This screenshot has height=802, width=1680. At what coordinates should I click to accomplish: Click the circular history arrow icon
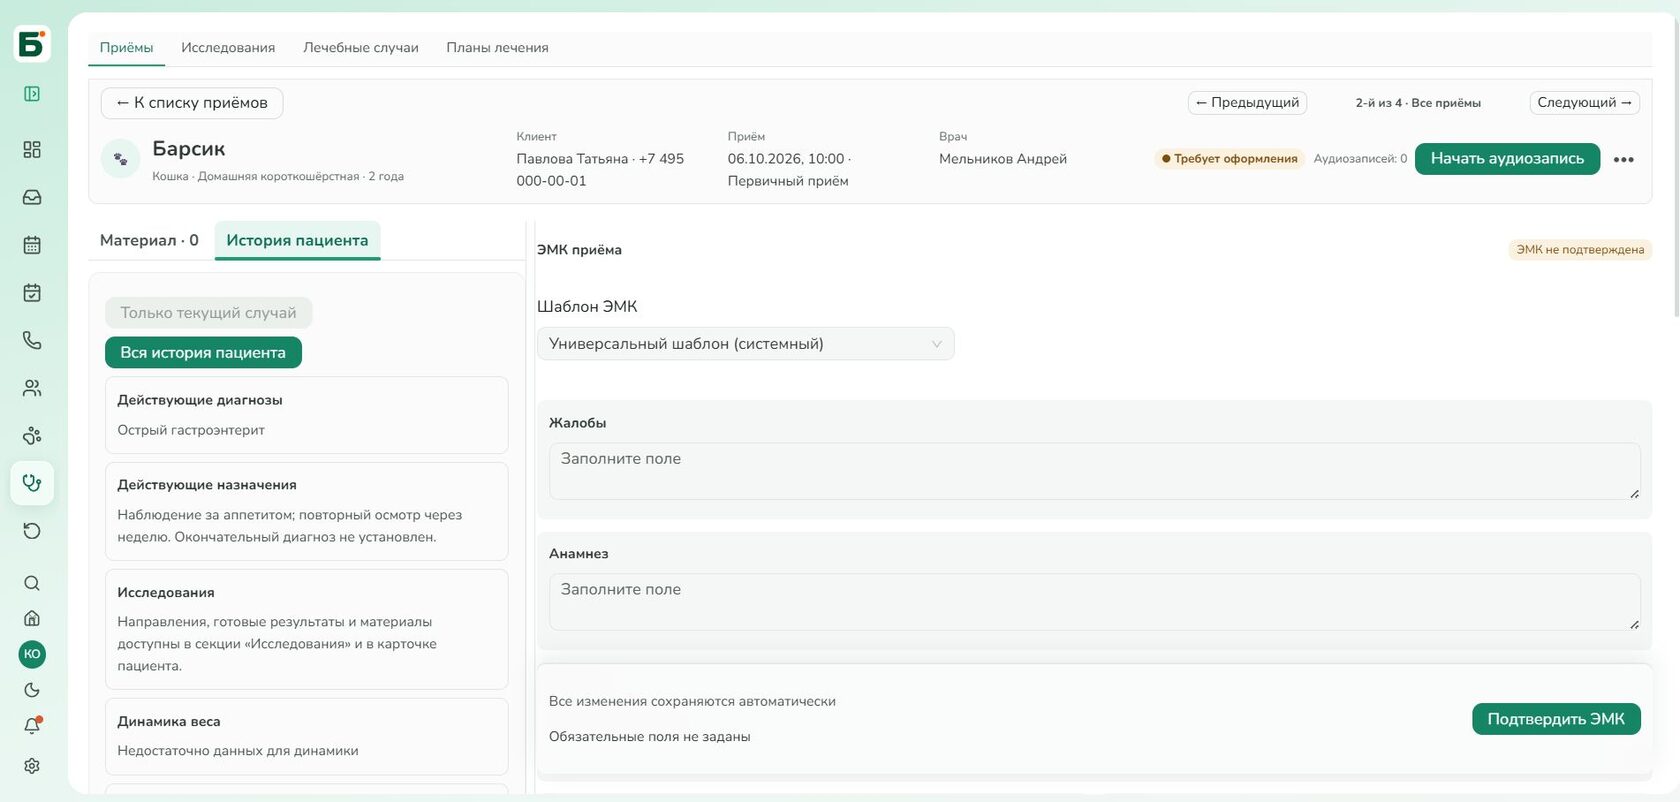32,531
